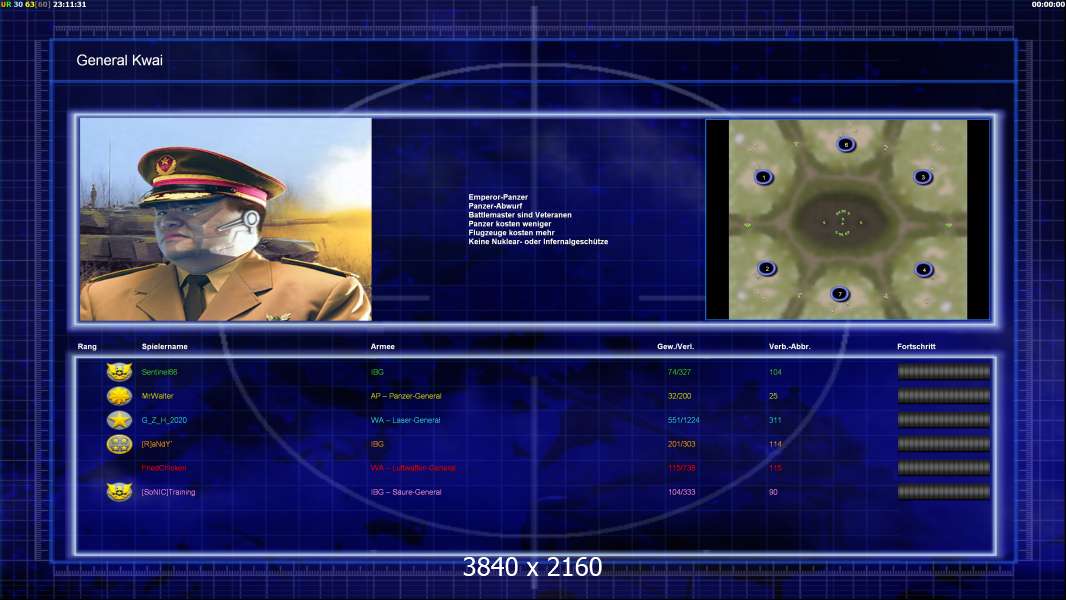Click the progress bar in G_Z_H_2020's row
Screen dimensions: 1066x600
(x=944, y=420)
